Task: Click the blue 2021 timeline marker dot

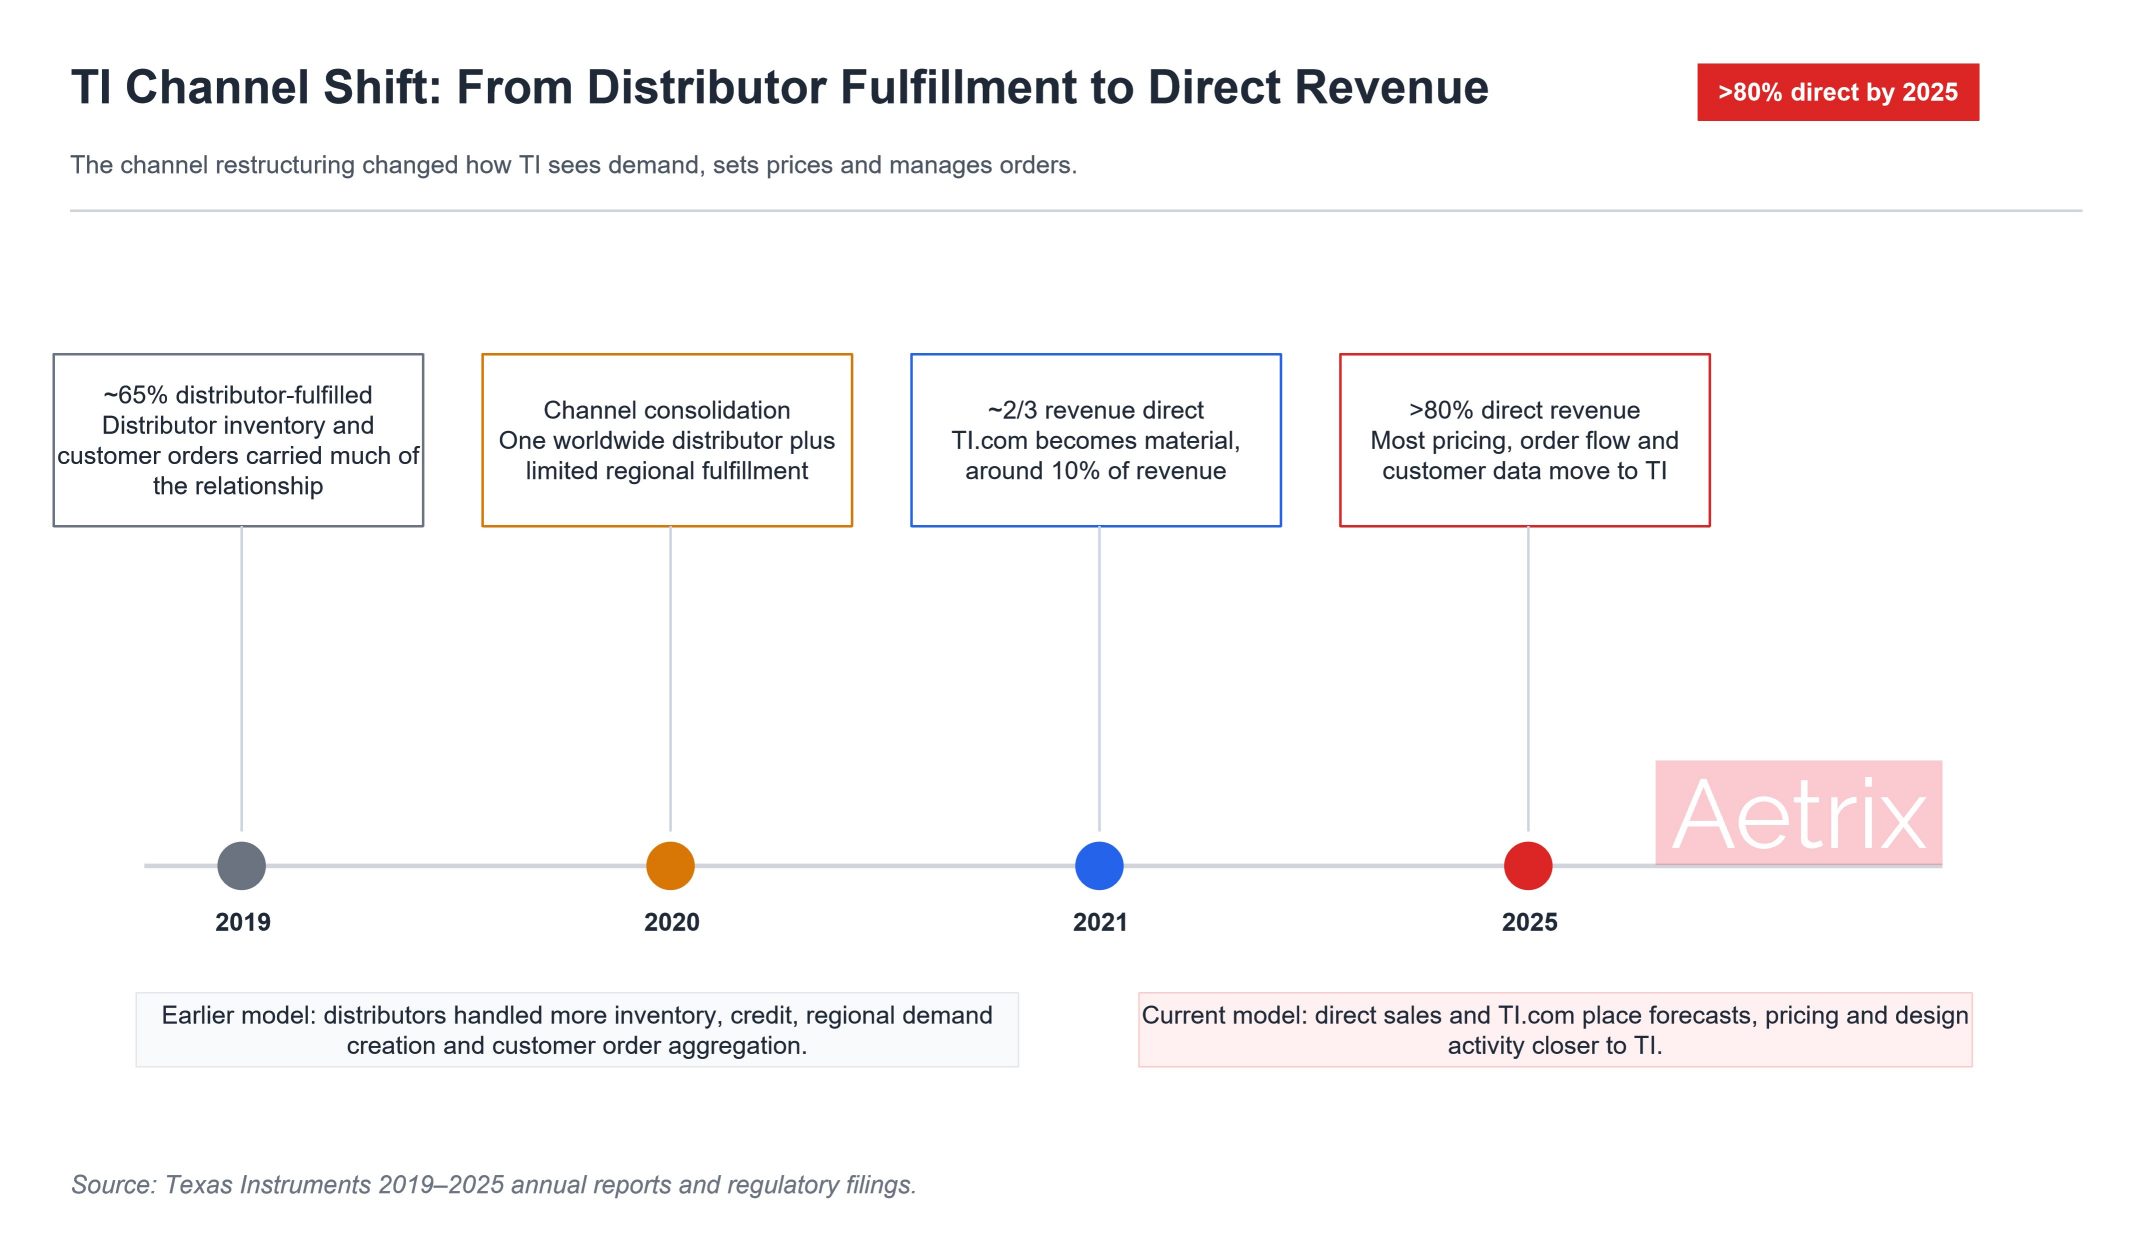Action: click(1099, 865)
